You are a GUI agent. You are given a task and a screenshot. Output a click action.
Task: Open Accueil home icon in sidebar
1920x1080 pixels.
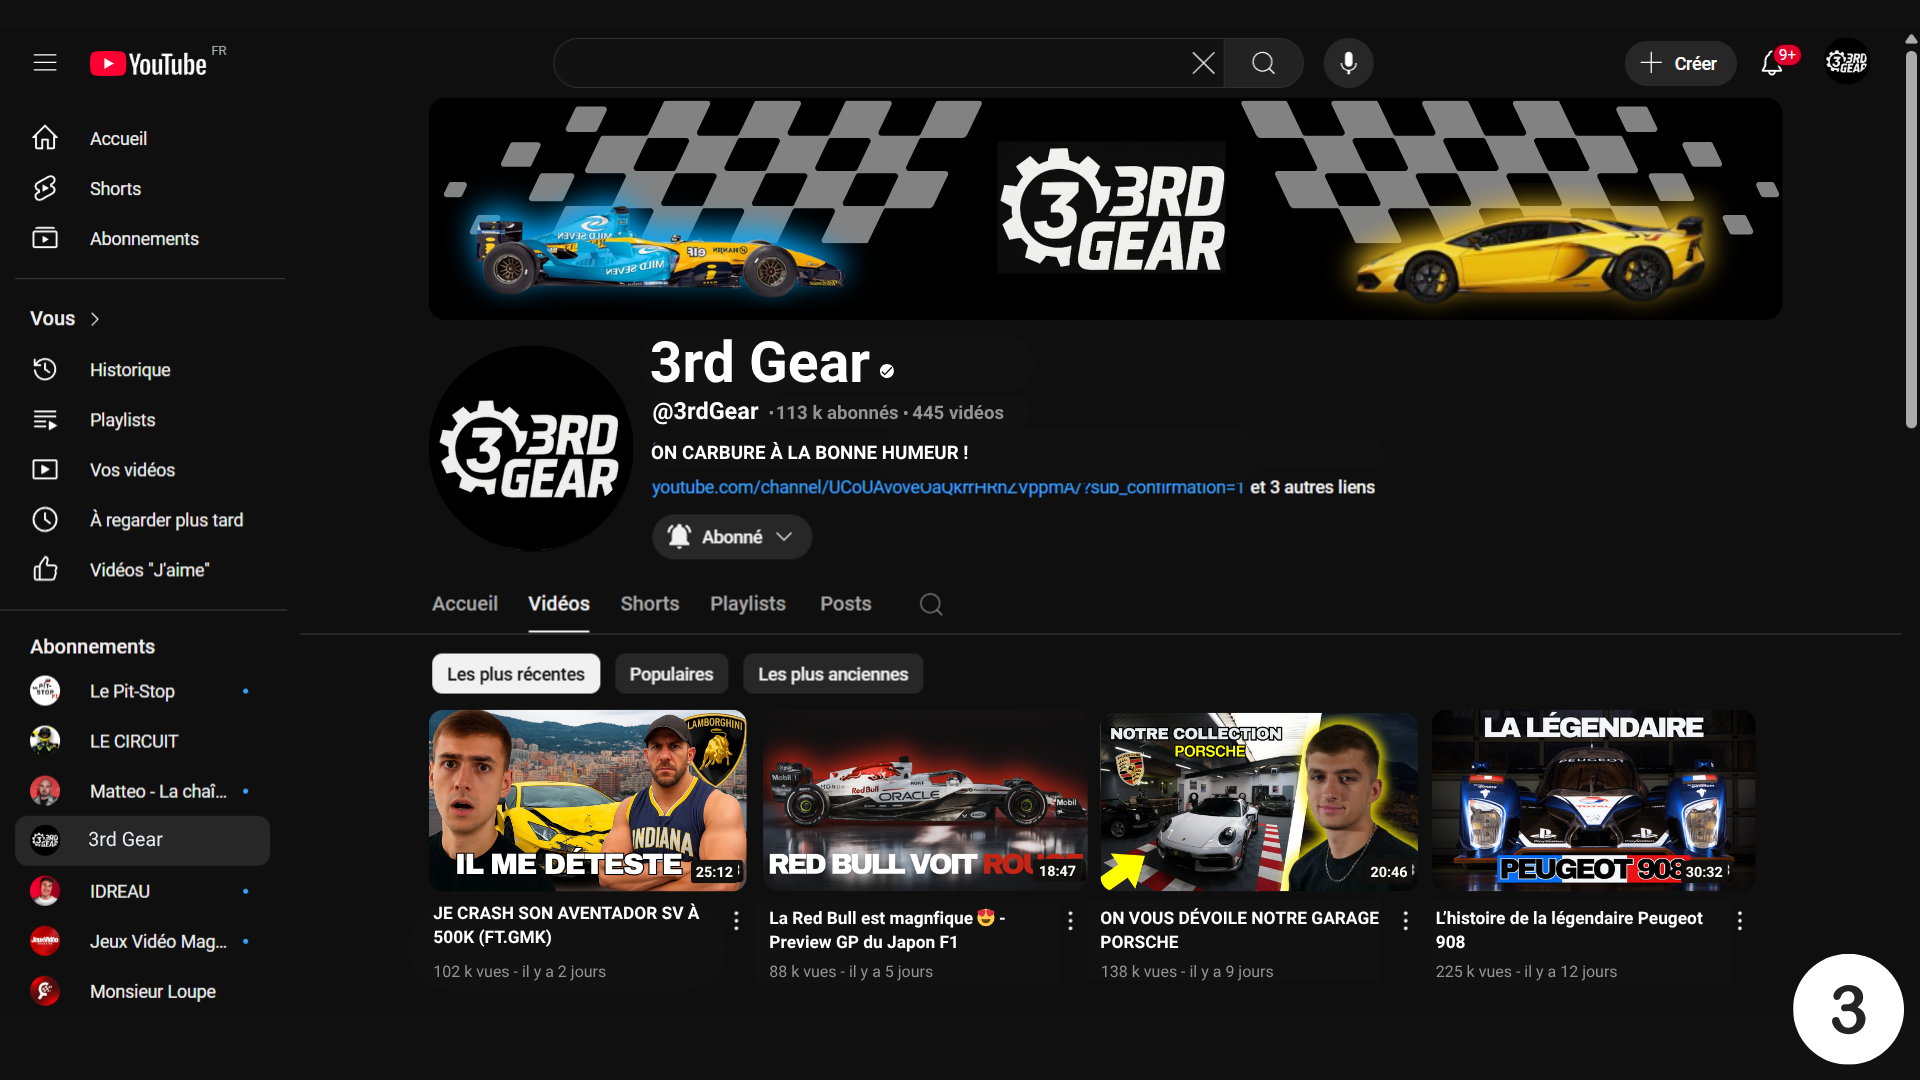(45, 138)
